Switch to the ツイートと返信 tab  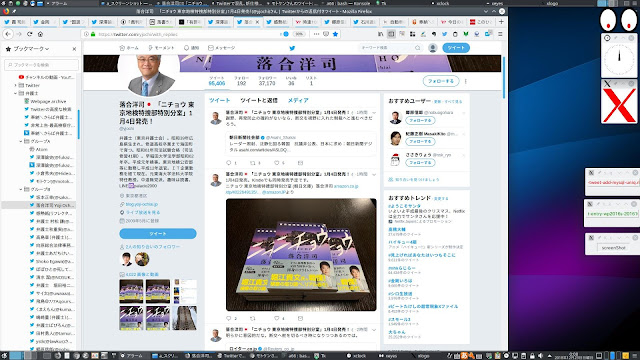click(259, 100)
